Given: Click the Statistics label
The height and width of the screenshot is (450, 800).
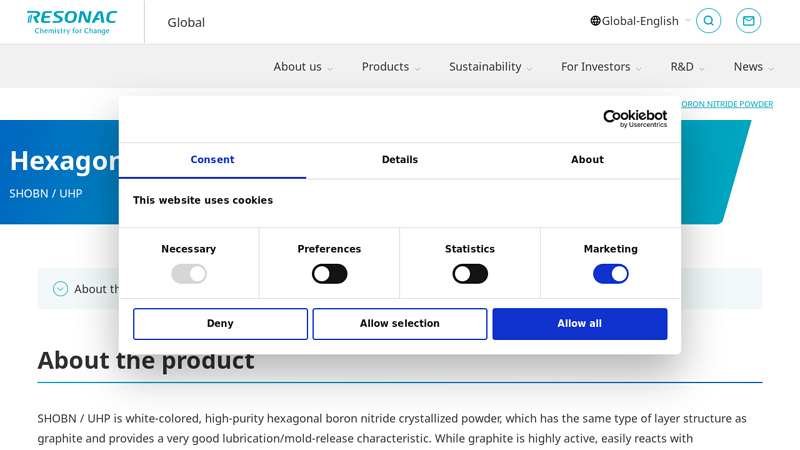Looking at the screenshot, I should 470,249.
